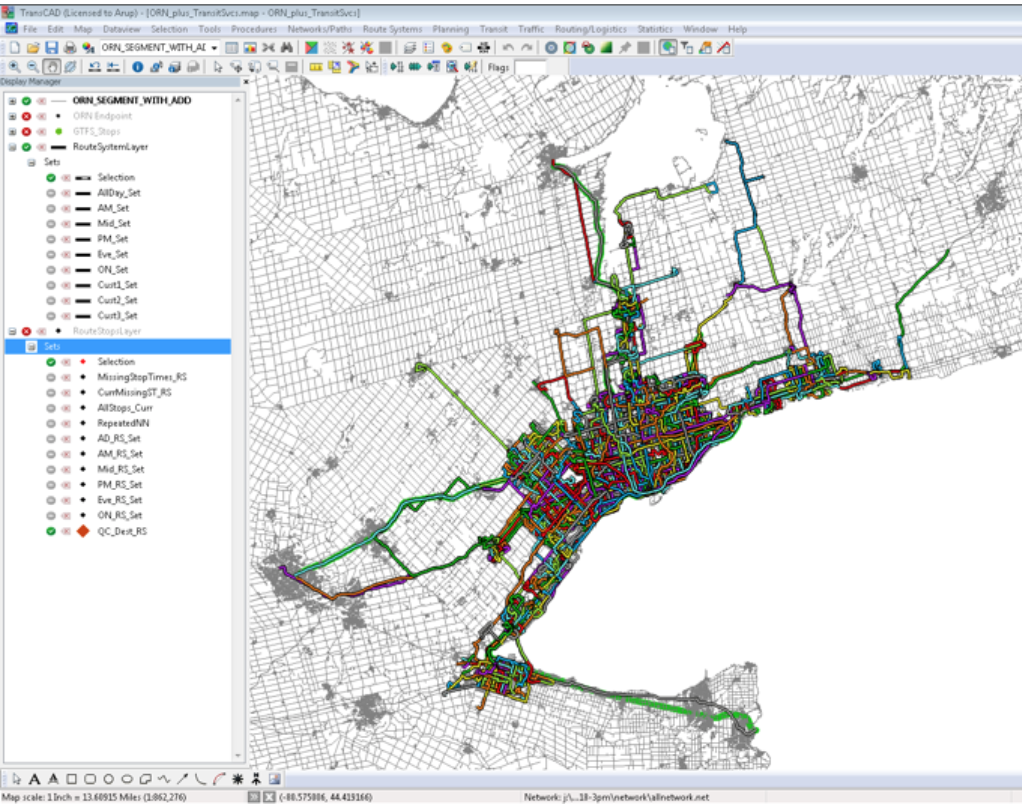
Task: Click the Mid_Set black line style swatch
Action: point(83,224)
